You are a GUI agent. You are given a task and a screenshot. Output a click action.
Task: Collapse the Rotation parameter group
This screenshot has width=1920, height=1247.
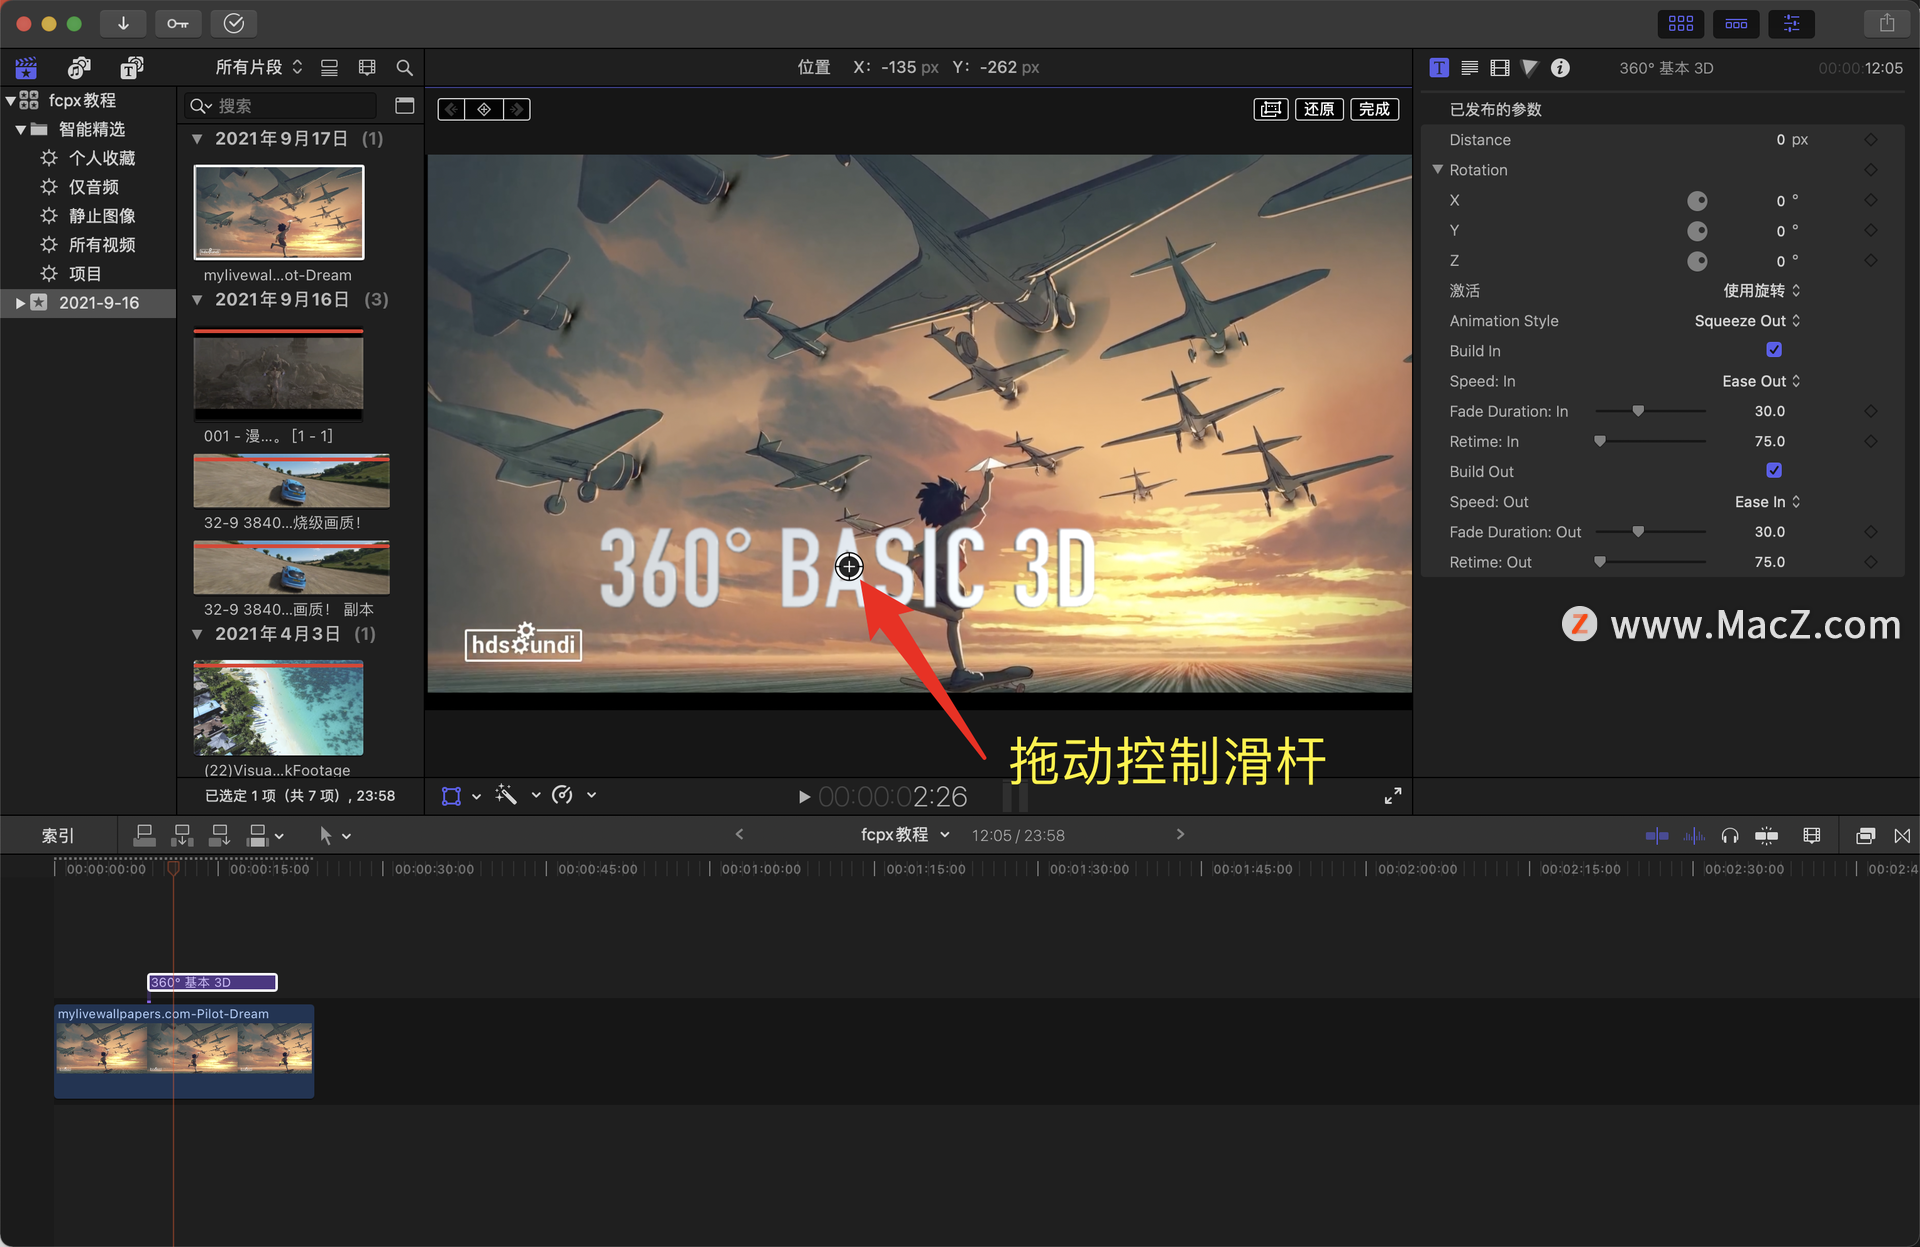[1437, 170]
